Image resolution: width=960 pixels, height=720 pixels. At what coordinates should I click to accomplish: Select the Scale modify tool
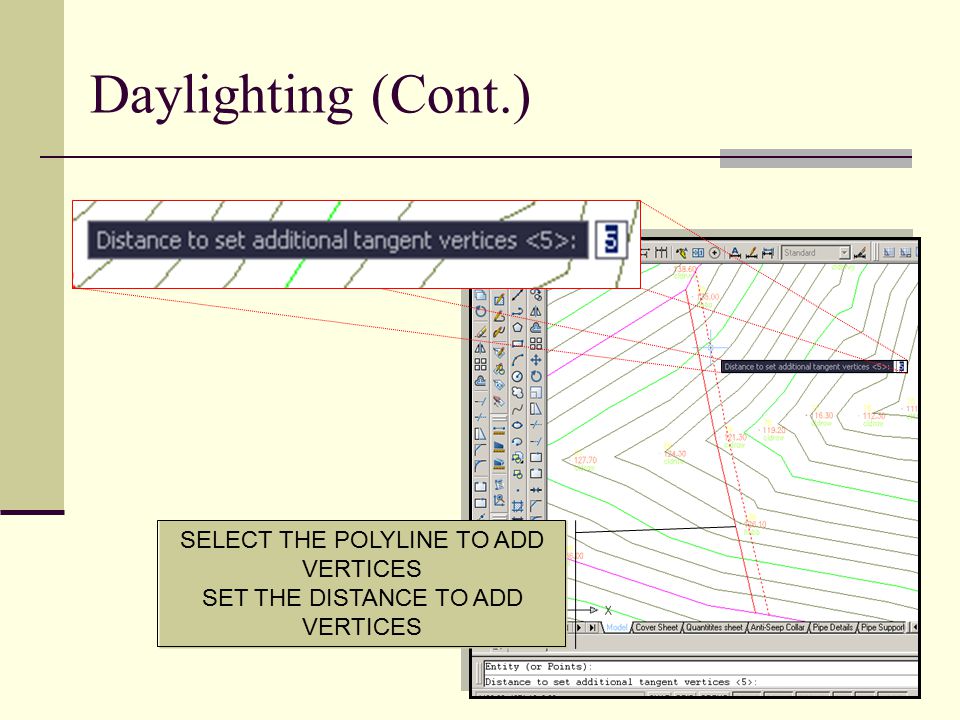click(536, 392)
